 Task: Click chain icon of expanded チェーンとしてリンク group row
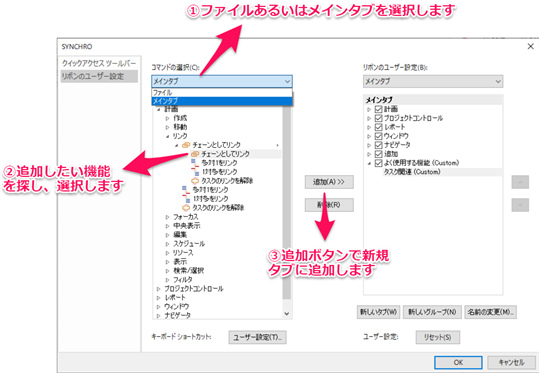click(186, 145)
